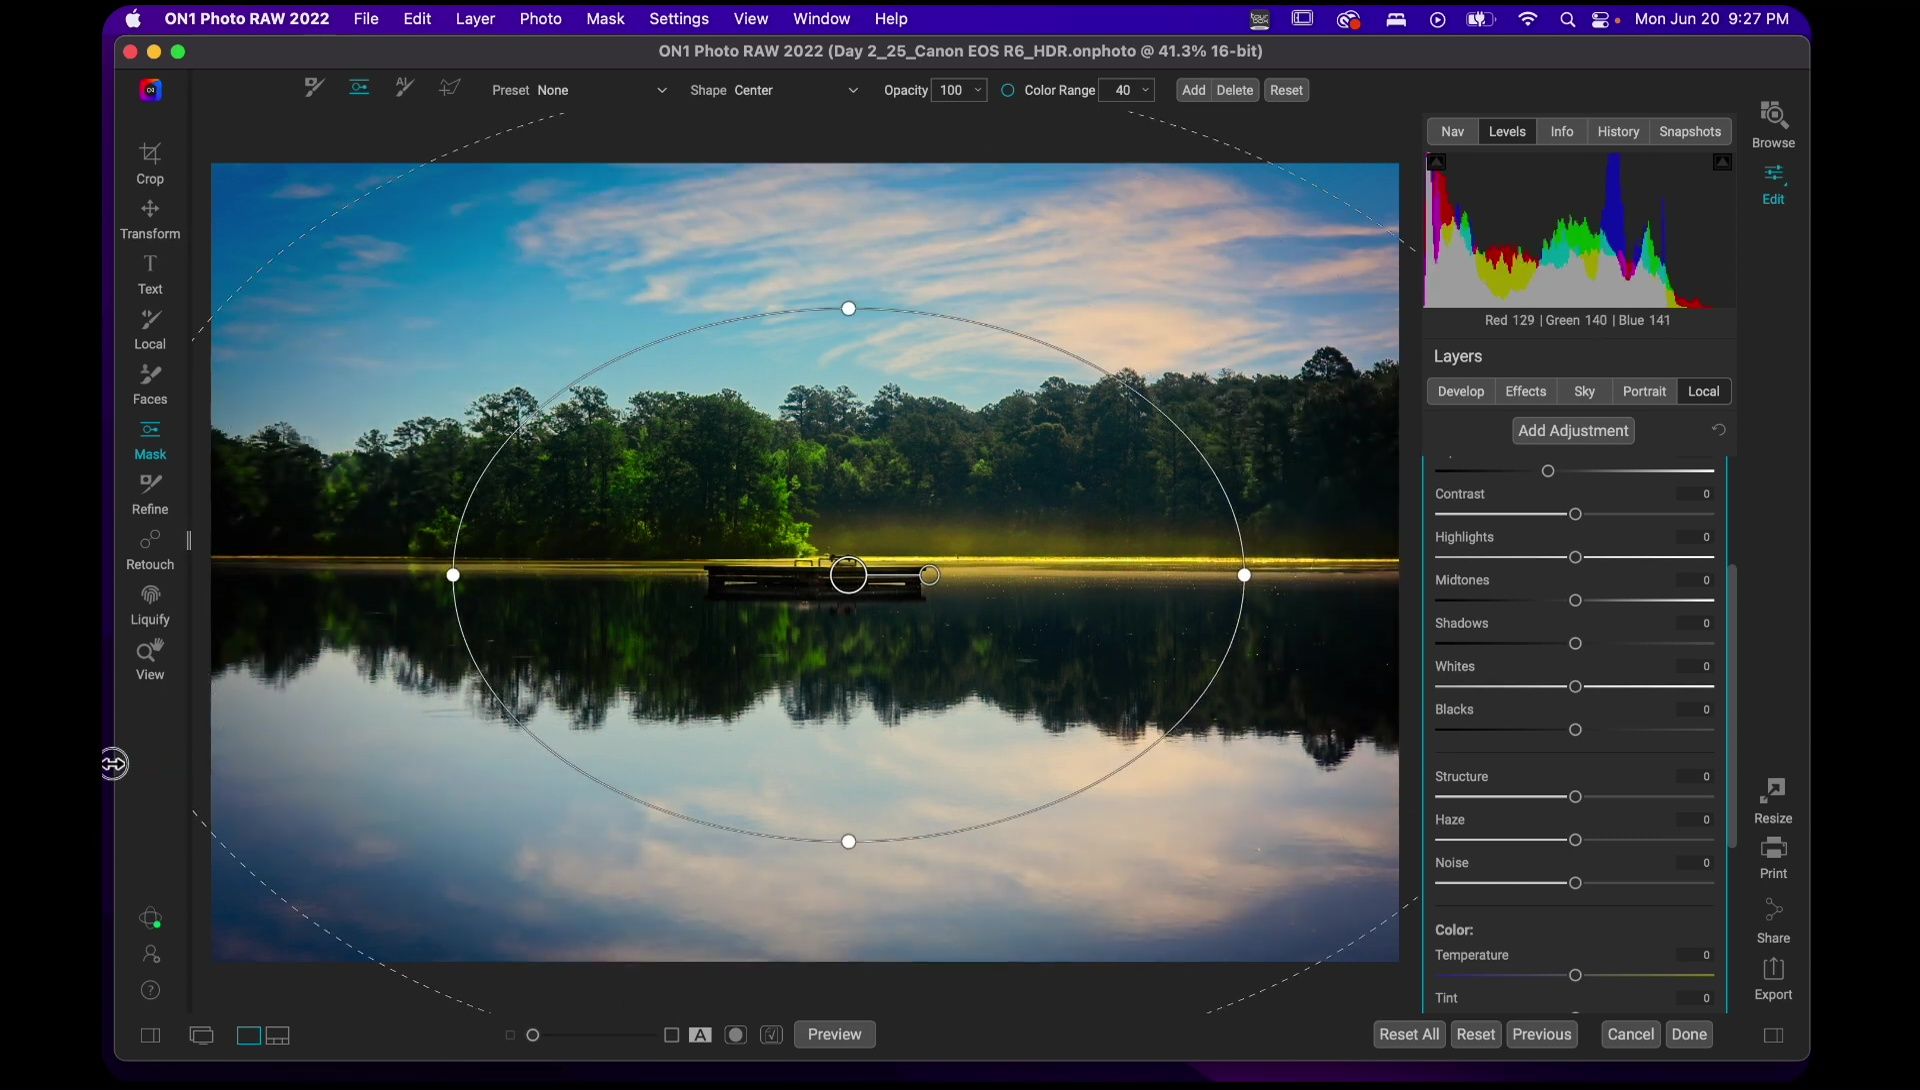This screenshot has width=1920, height=1090.
Task: Click the Reset All button
Action: [1409, 1034]
